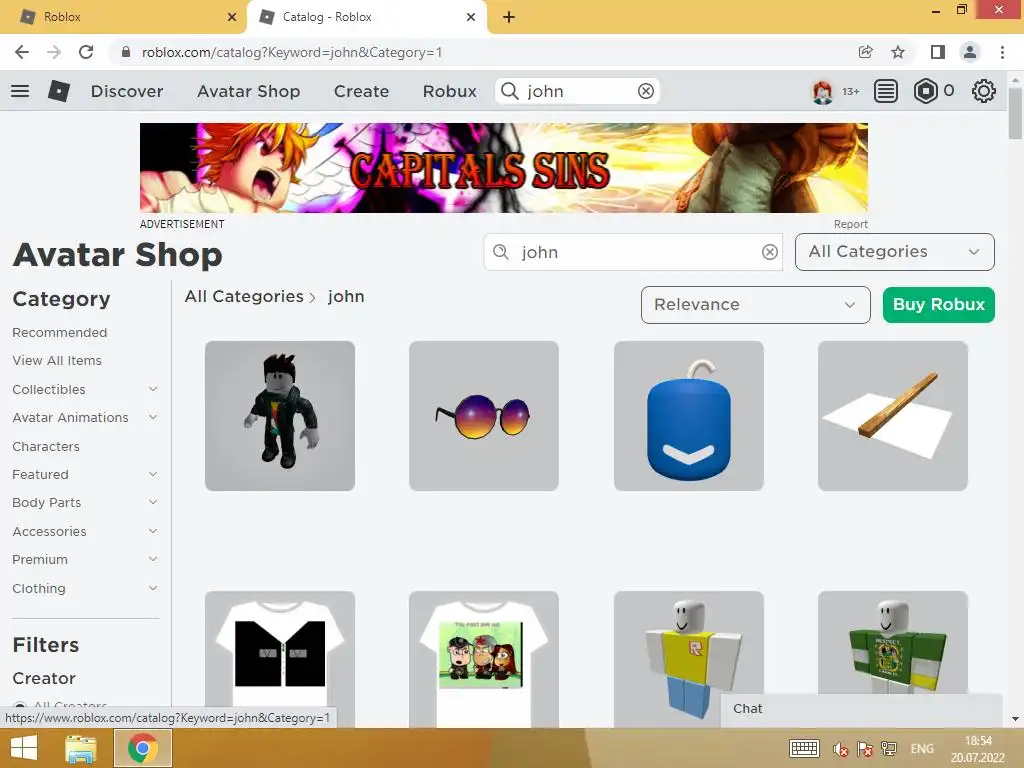Open the cartoon characters t-shirt item
The width and height of the screenshot is (1024, 768).
(x=484, y=660)
